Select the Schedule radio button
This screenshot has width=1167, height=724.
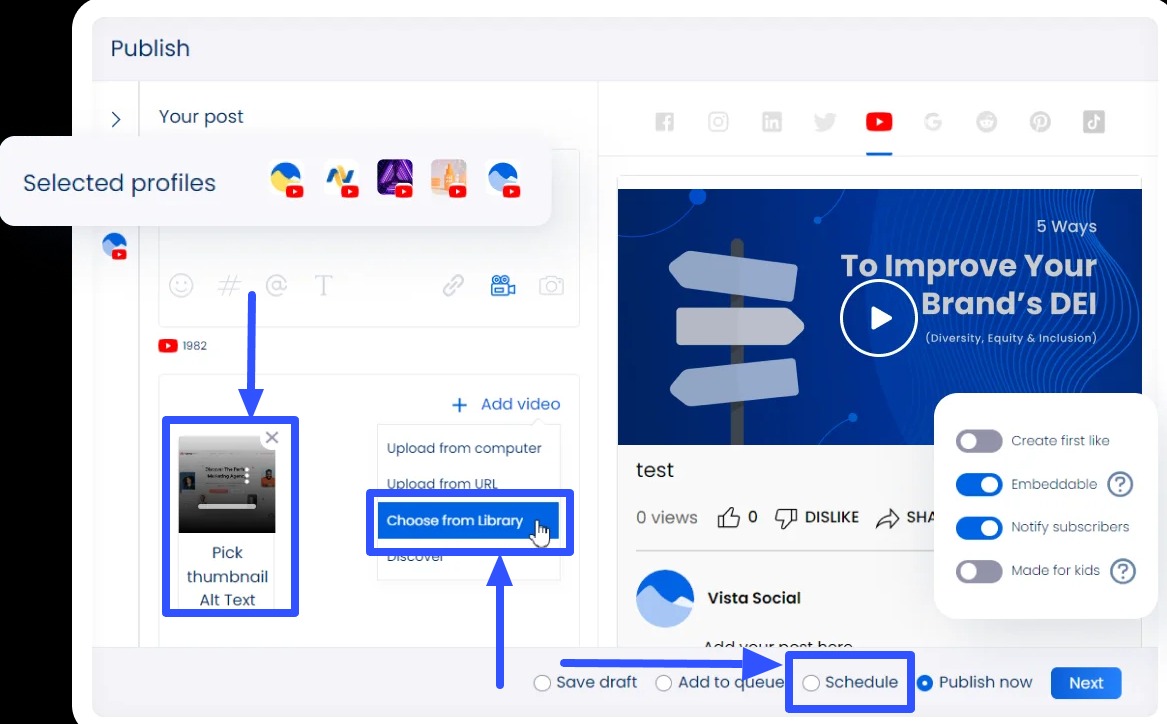coord(811,682)
